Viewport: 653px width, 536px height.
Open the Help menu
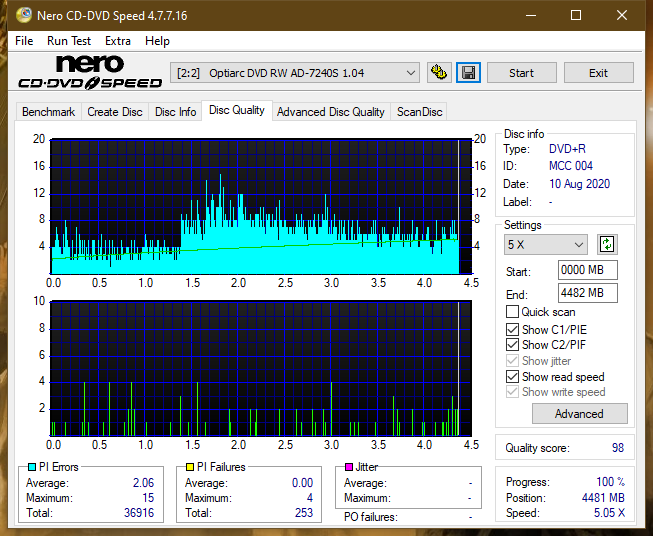coord(157,41)
